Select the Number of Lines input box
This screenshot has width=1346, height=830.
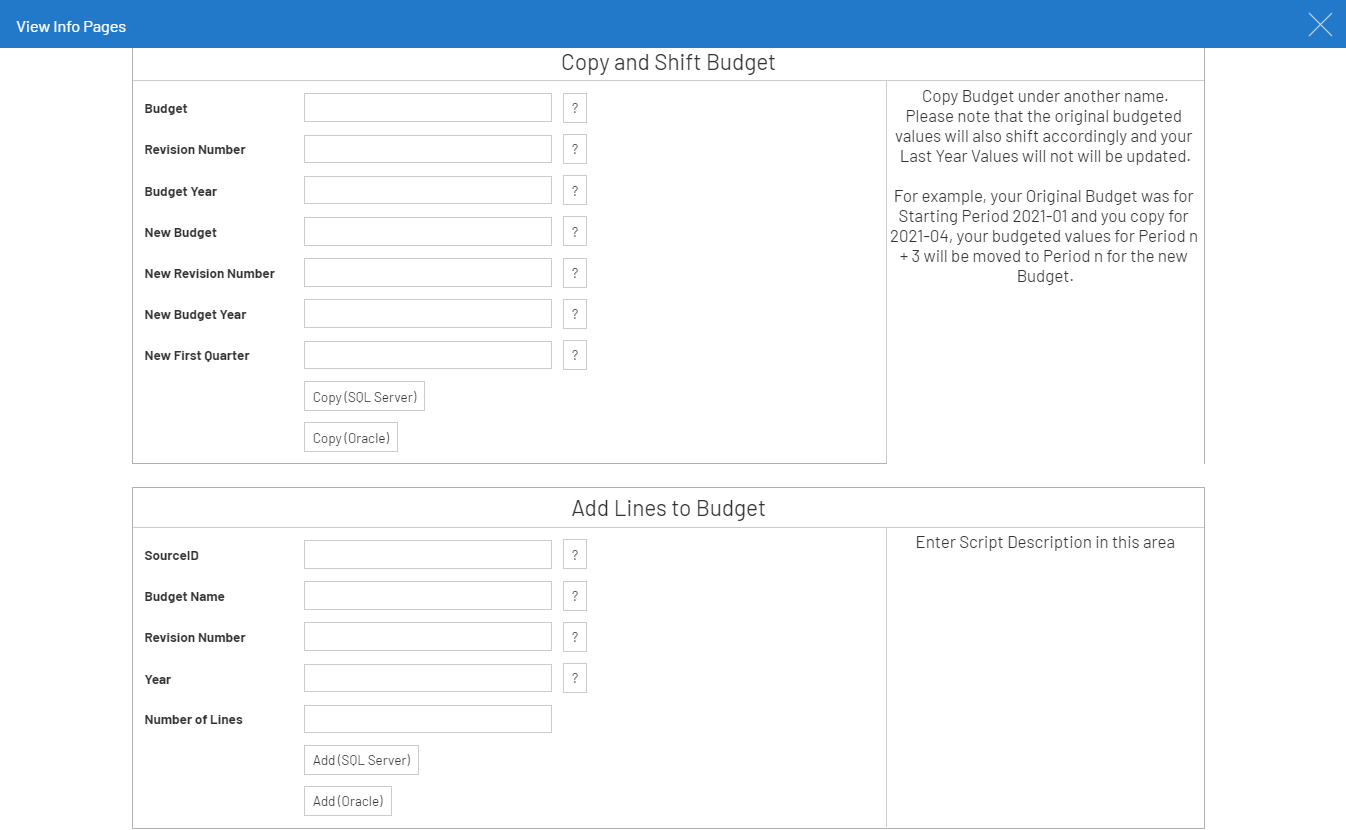tap(427, 719)
